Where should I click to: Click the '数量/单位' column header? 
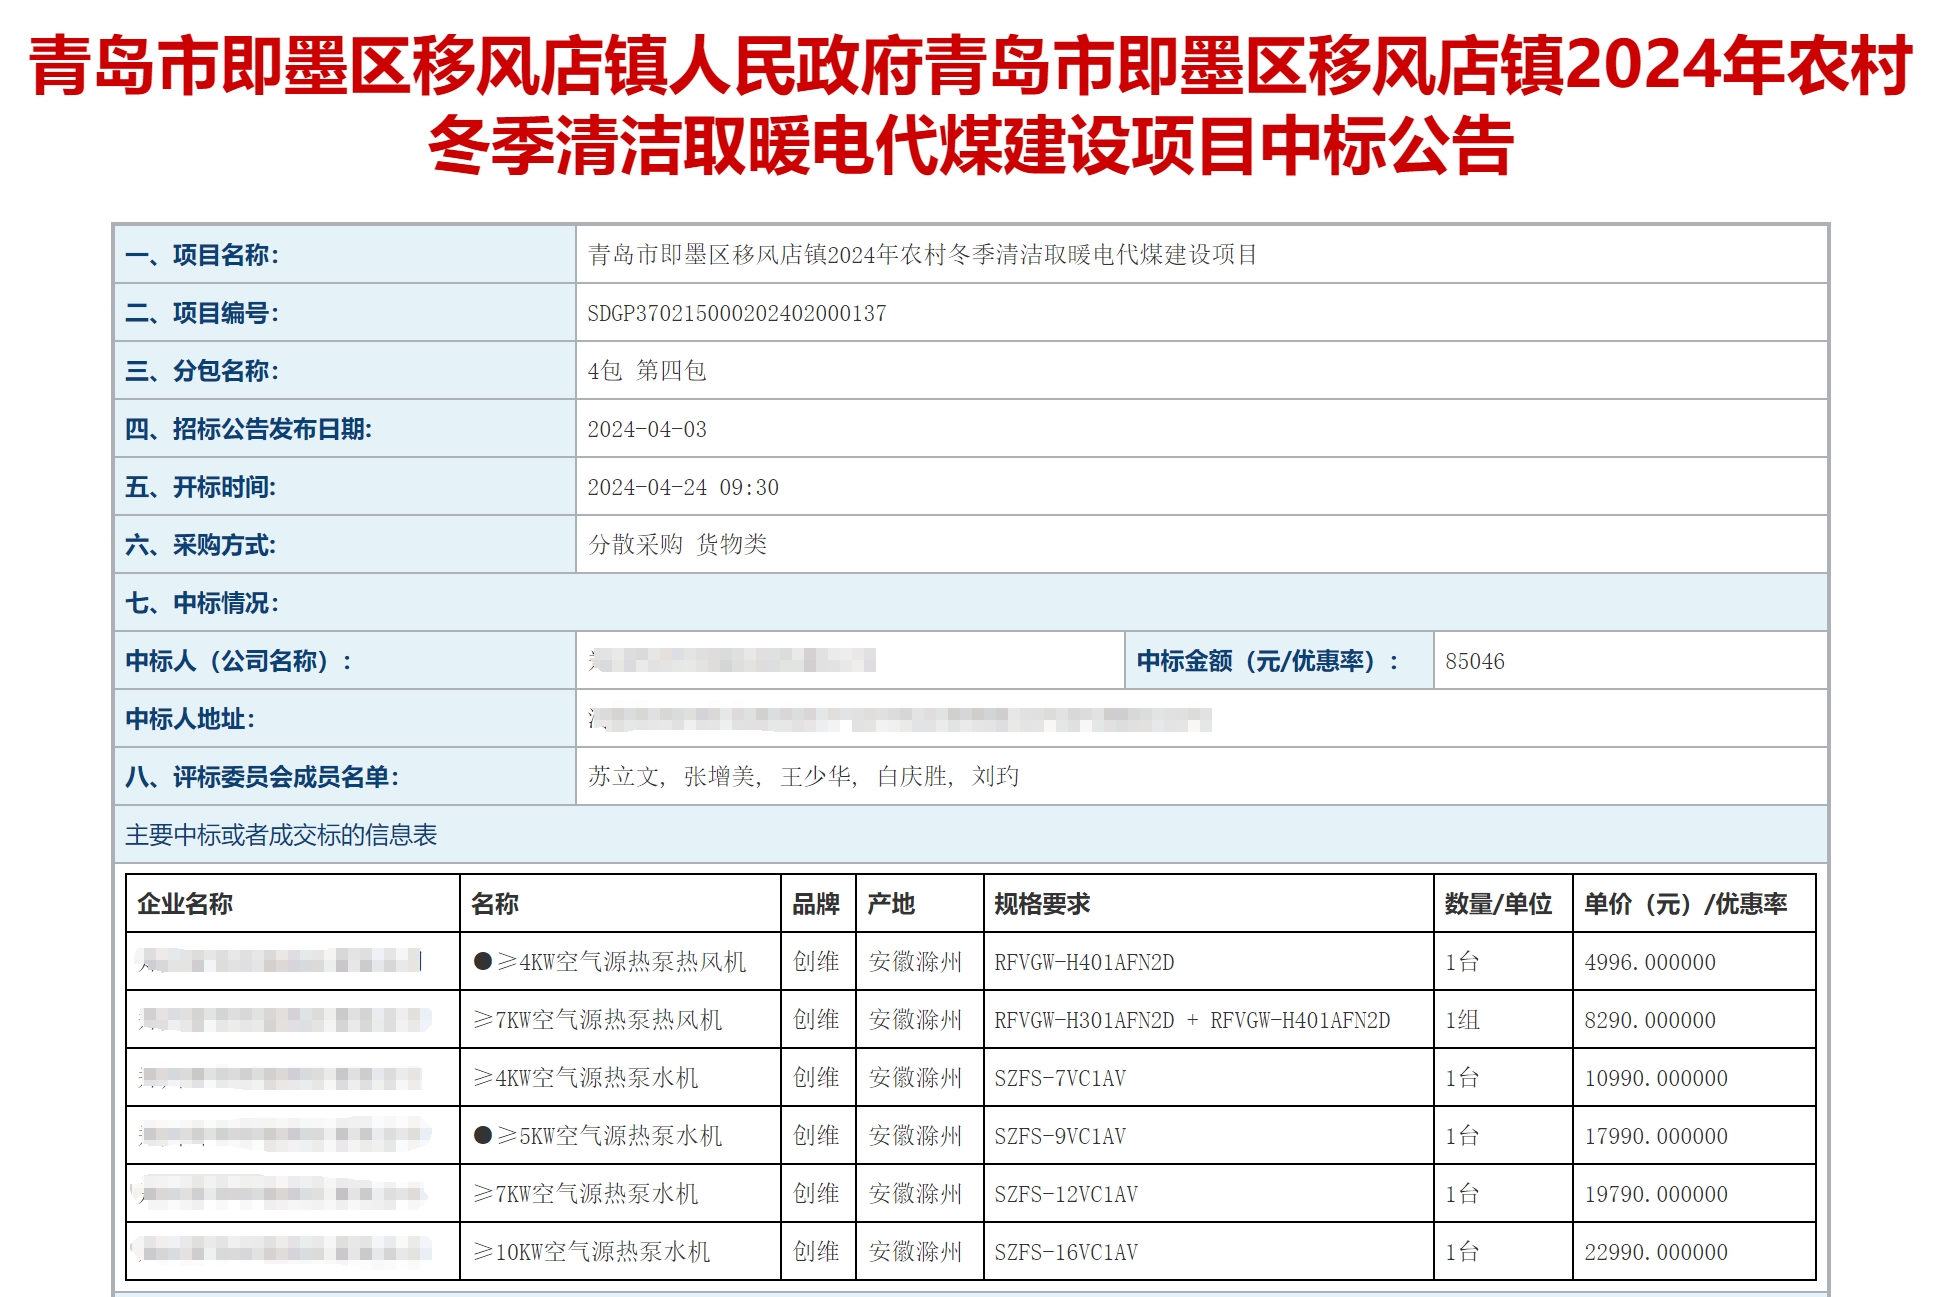click(x=1498, y=904)
